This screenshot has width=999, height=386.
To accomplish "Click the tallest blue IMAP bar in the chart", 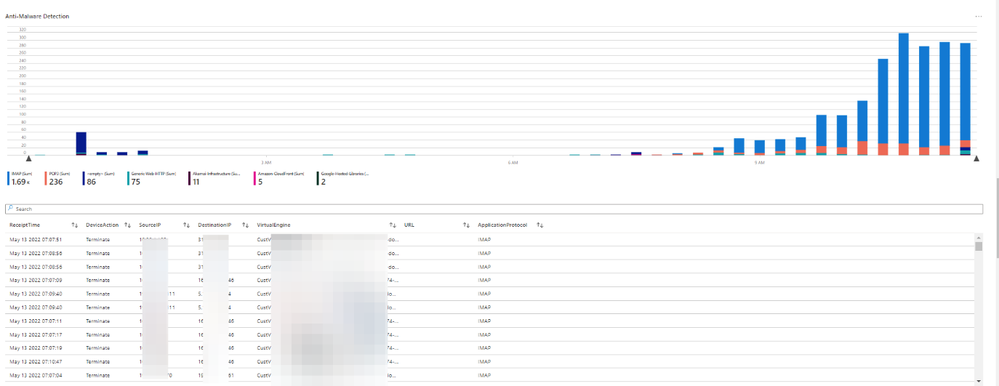I will tap(903, 88).
